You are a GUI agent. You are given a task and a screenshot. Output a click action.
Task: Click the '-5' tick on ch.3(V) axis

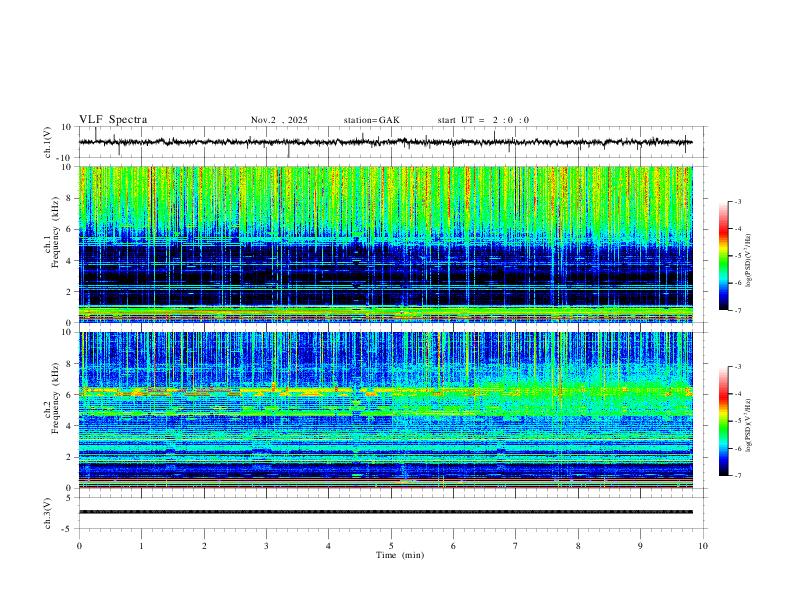coord(68,529)
